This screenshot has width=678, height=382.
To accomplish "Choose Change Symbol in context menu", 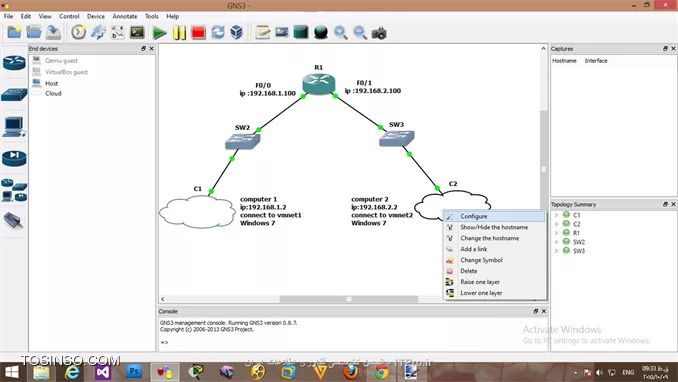I will pyautogui.click(x=495, y=260).
